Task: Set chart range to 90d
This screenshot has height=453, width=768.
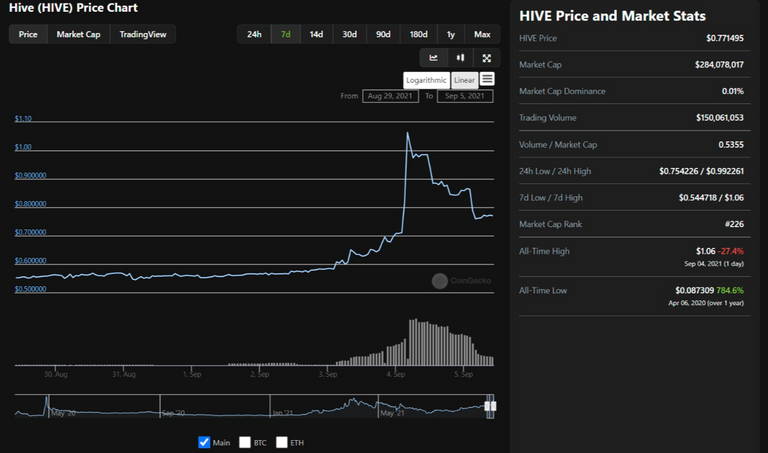Action: [x=383, y=34]
